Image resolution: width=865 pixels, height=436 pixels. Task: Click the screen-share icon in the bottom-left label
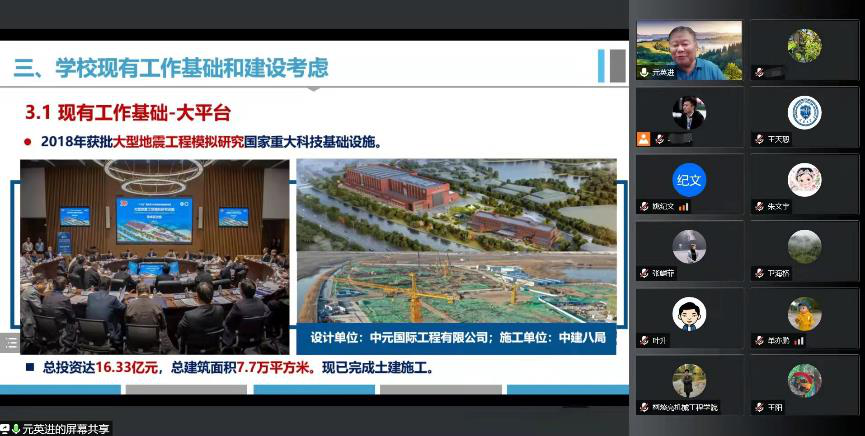6,429
